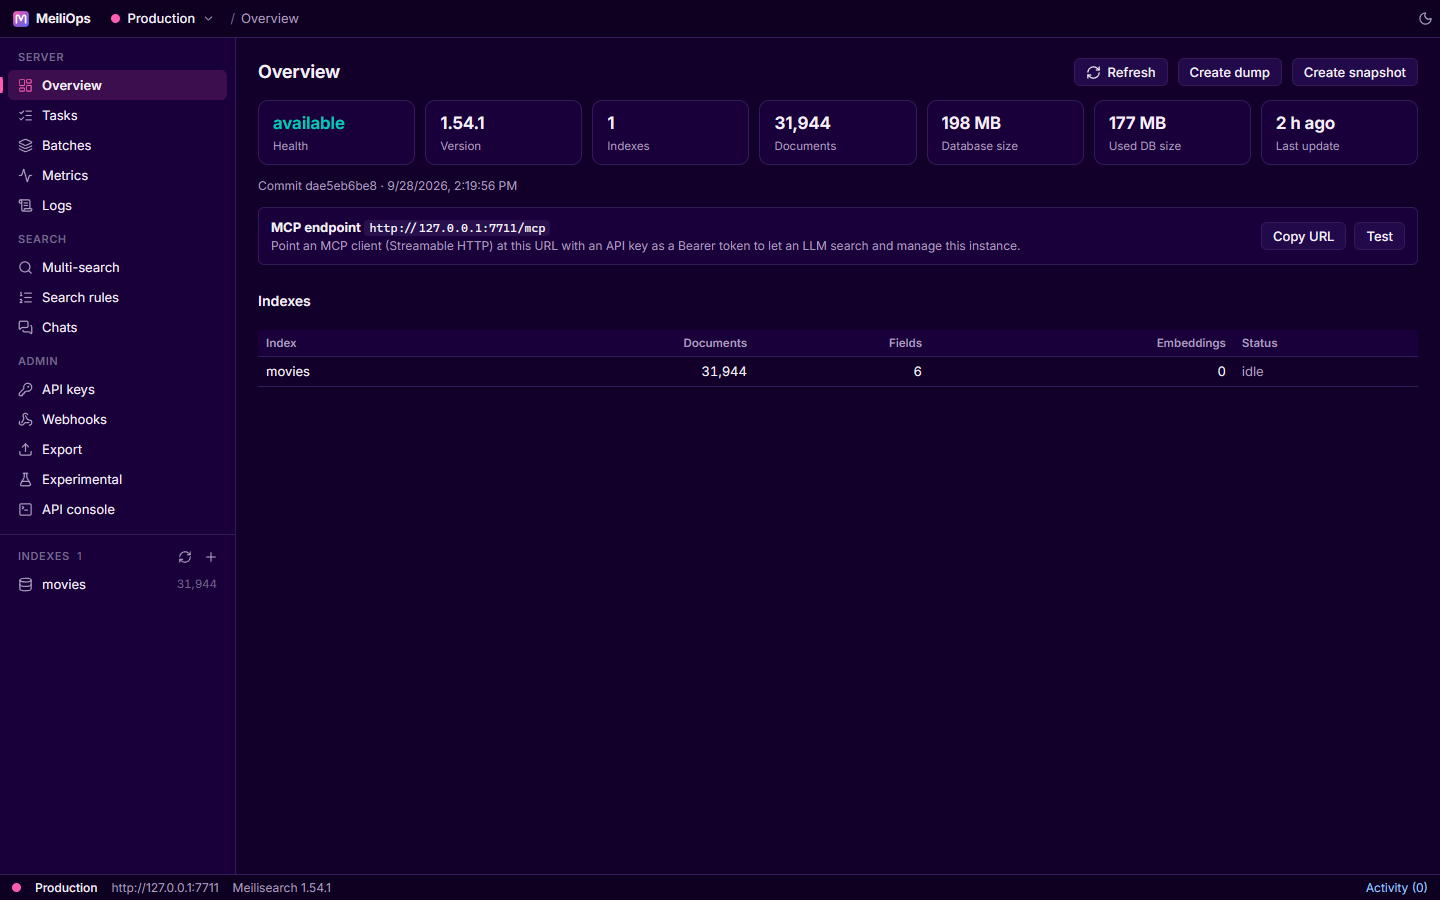Click the Overview breadcrumb
The height and width of the screenshot is (900, 1440).
(x=270, y=19)
